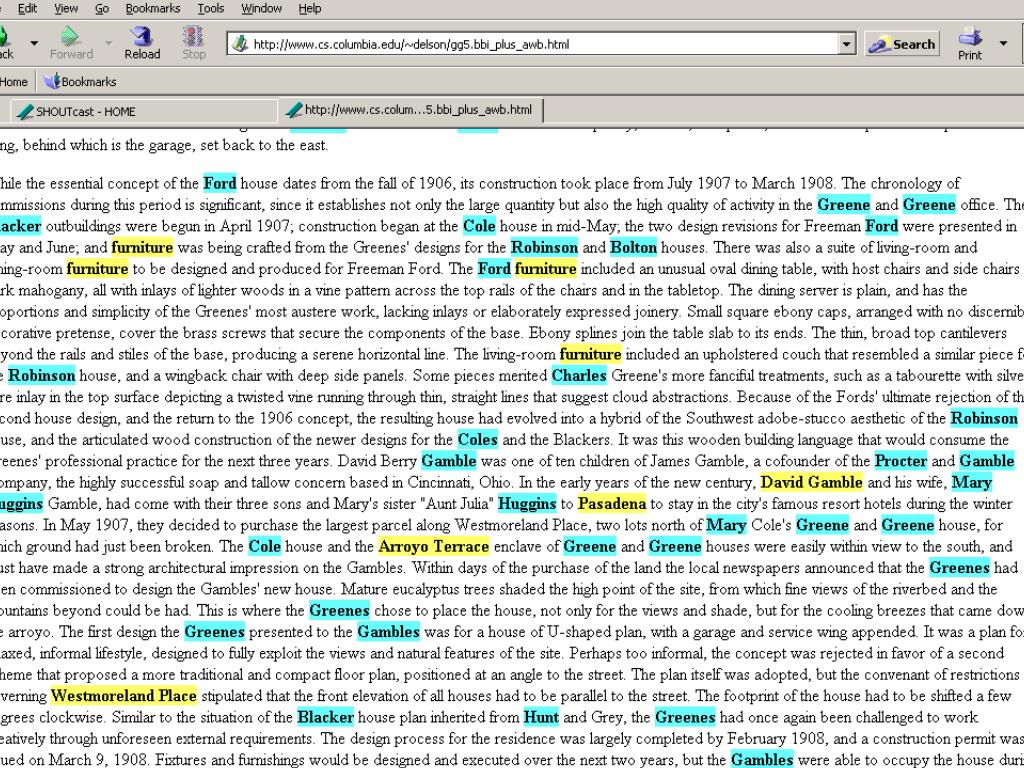Open the Tools menu
Screen dimensions: 1024x768
click(x=211, y=8)
